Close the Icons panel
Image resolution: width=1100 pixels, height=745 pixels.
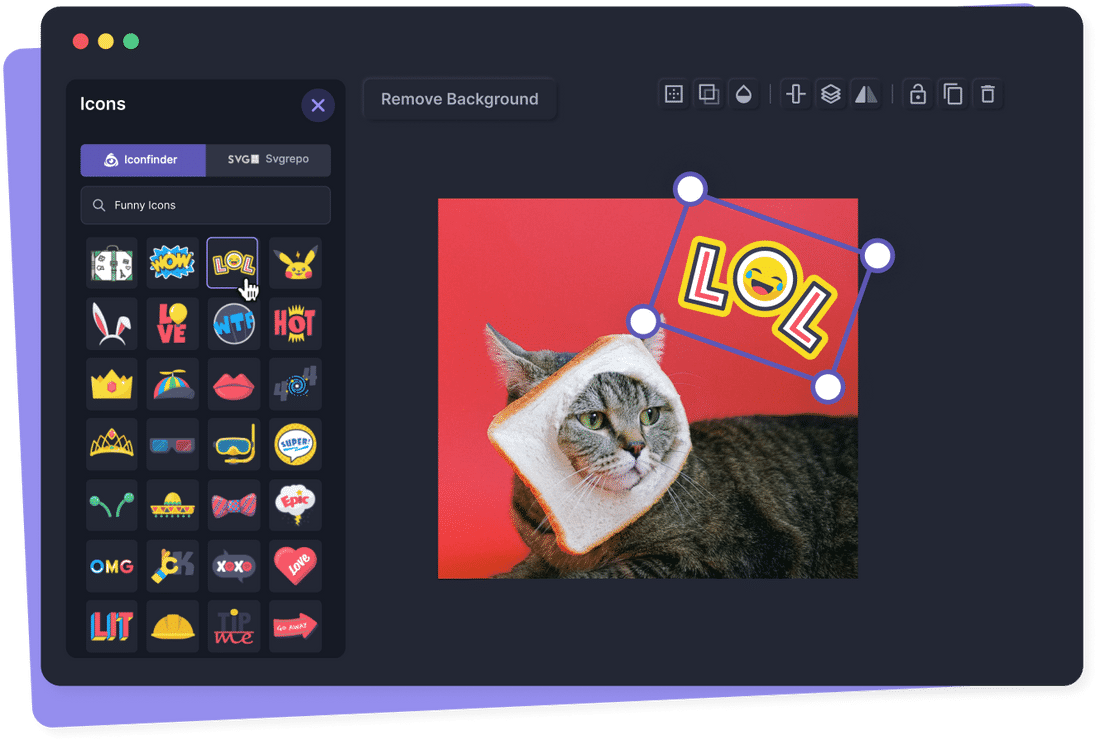[318, 105]
